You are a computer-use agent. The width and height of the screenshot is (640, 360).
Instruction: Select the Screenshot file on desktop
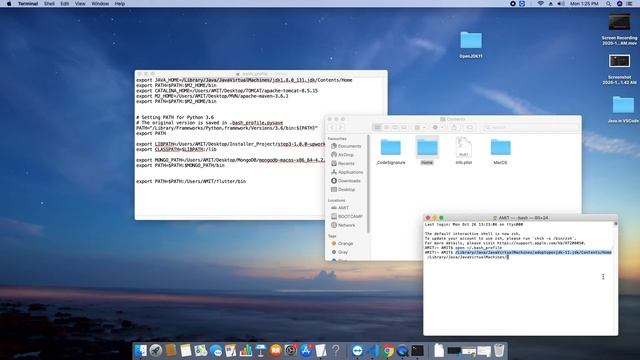tap(619, 69)
